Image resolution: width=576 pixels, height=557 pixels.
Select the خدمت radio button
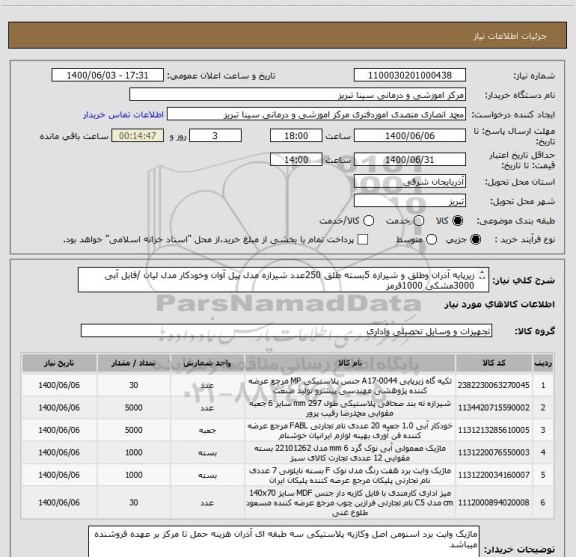(x=419, y=221)
